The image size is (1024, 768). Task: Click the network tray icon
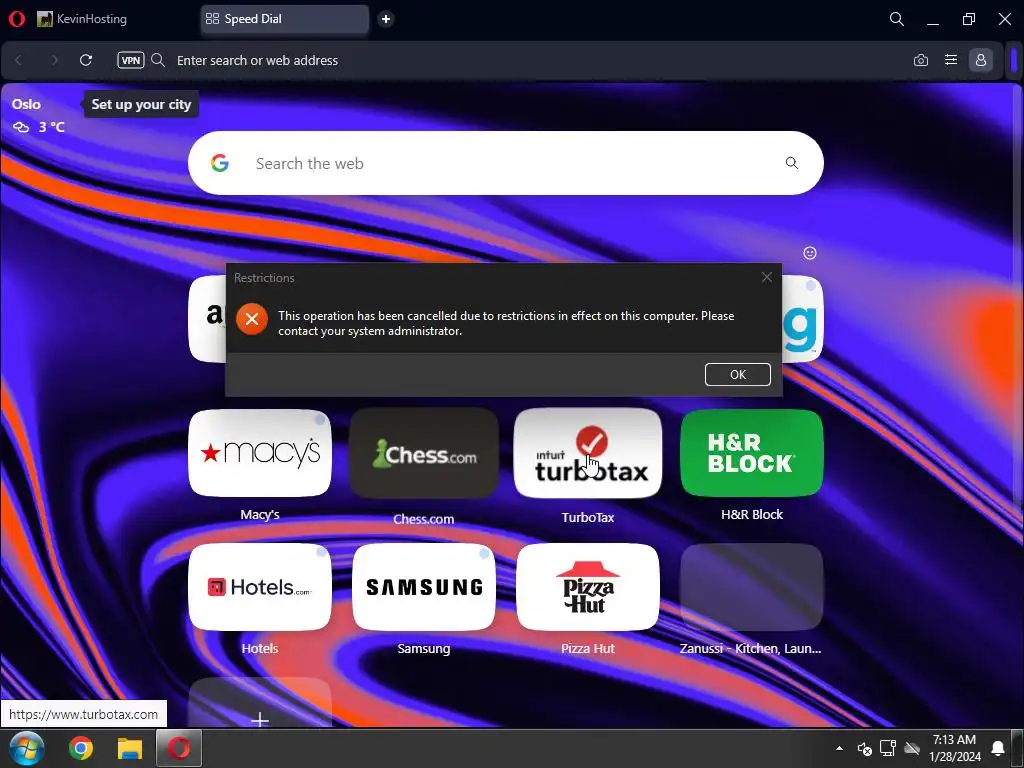(x=888, y=748)
